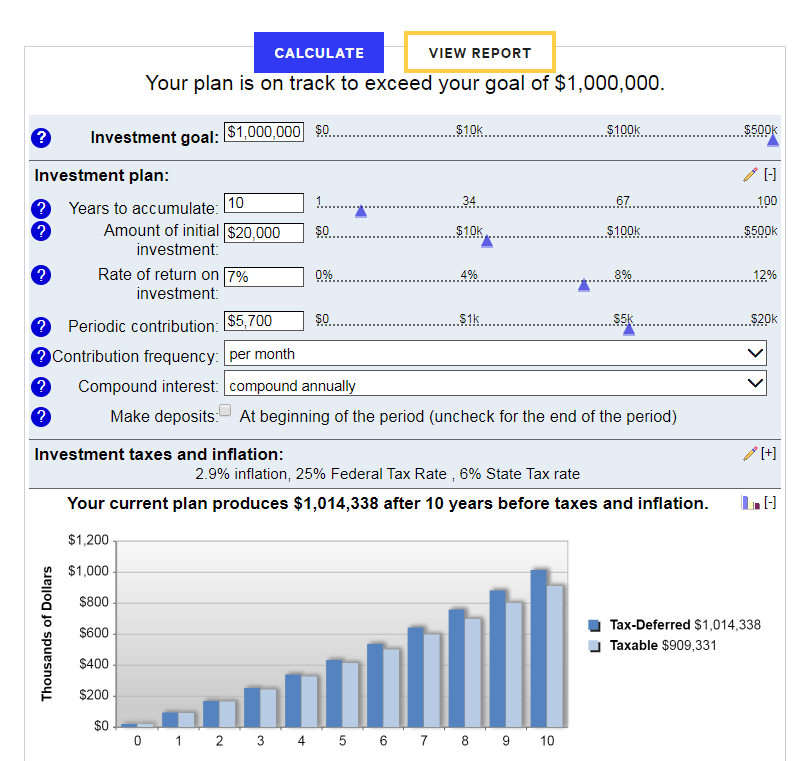Open help for Compound interest
810x761 pixels.
[41, 386]
